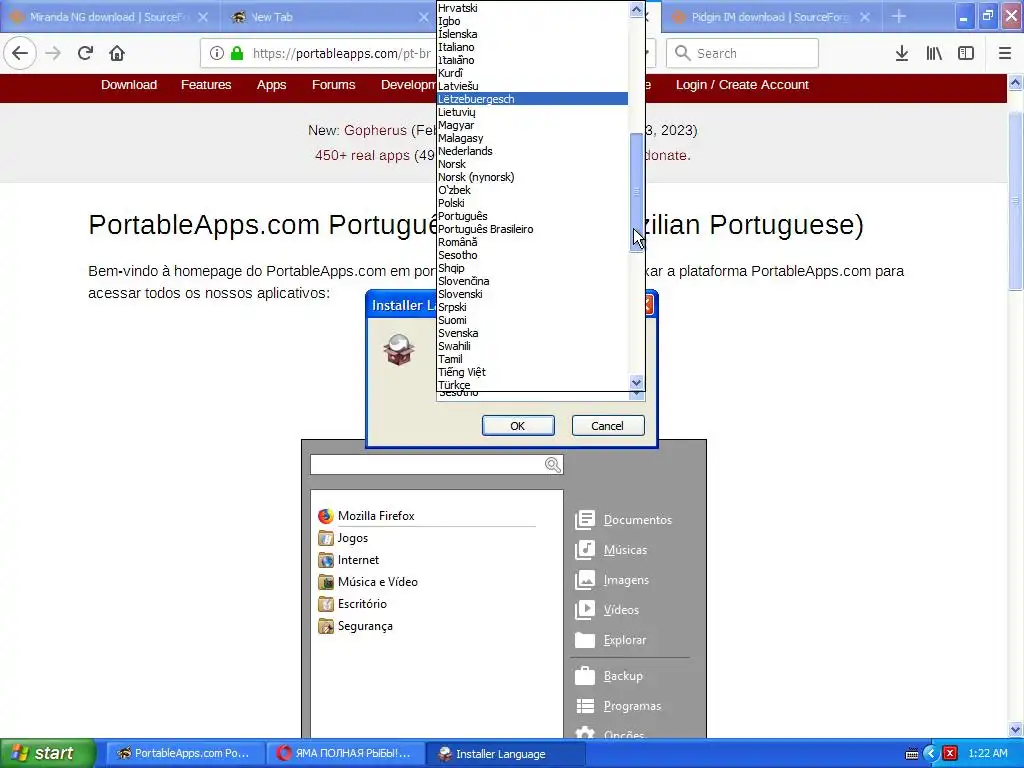Close the Miranda NG download tab
The image size is (1024, 768).
pyautogui.click(x=203, y=17)
